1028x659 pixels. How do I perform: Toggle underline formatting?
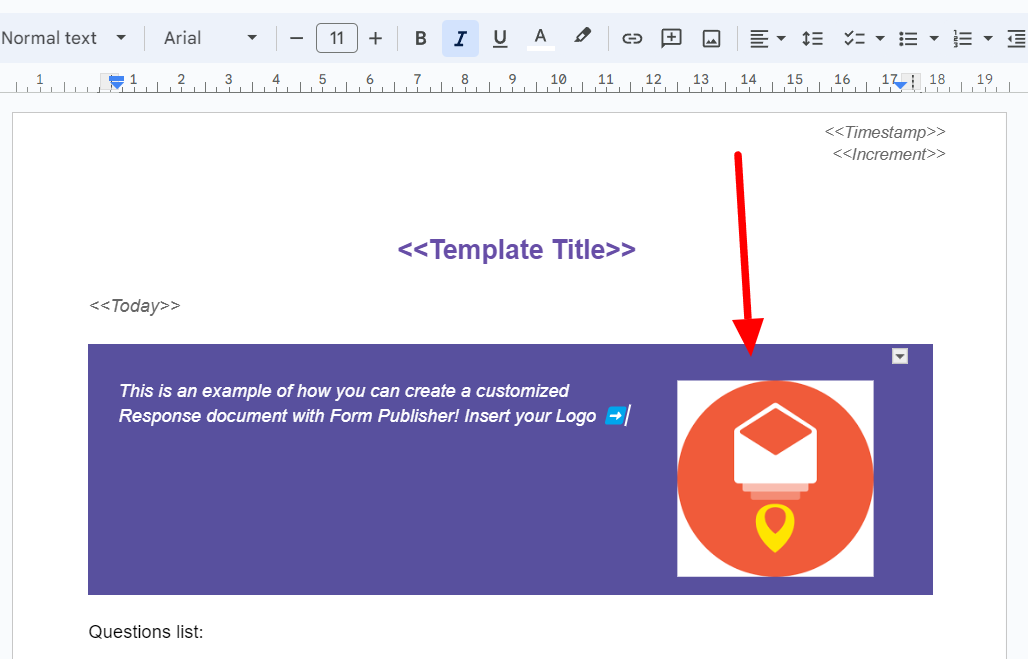500,38
